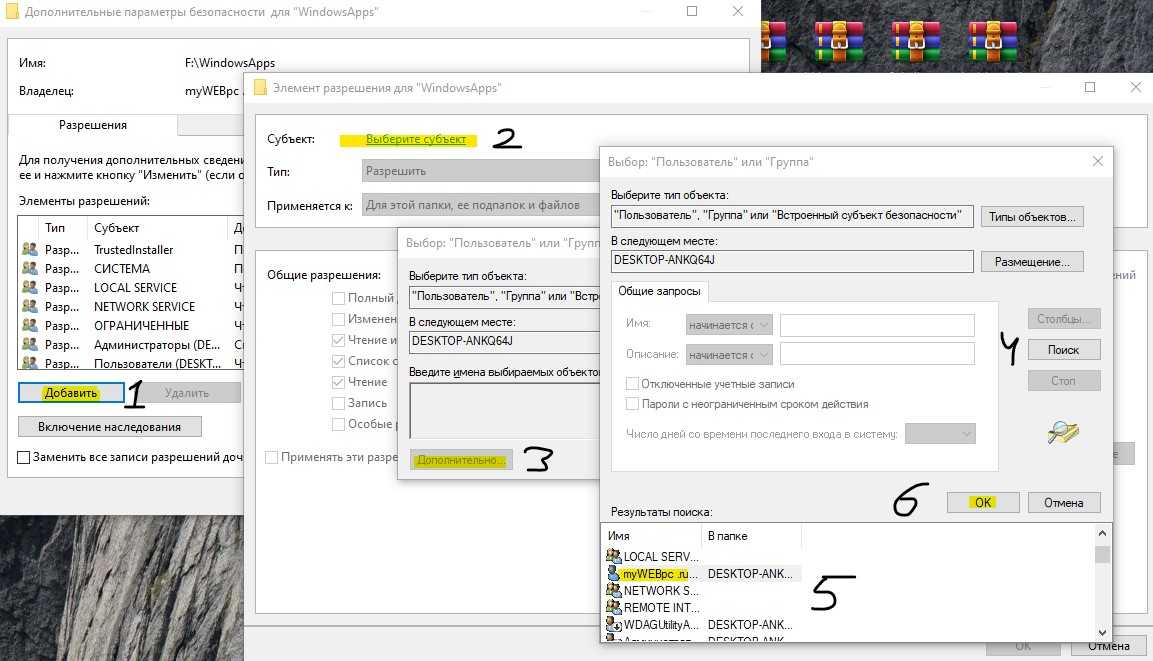The width and height of the screenshot is (1153, 661).
Task: Select the Общие запросы tab
Action: 658,291
